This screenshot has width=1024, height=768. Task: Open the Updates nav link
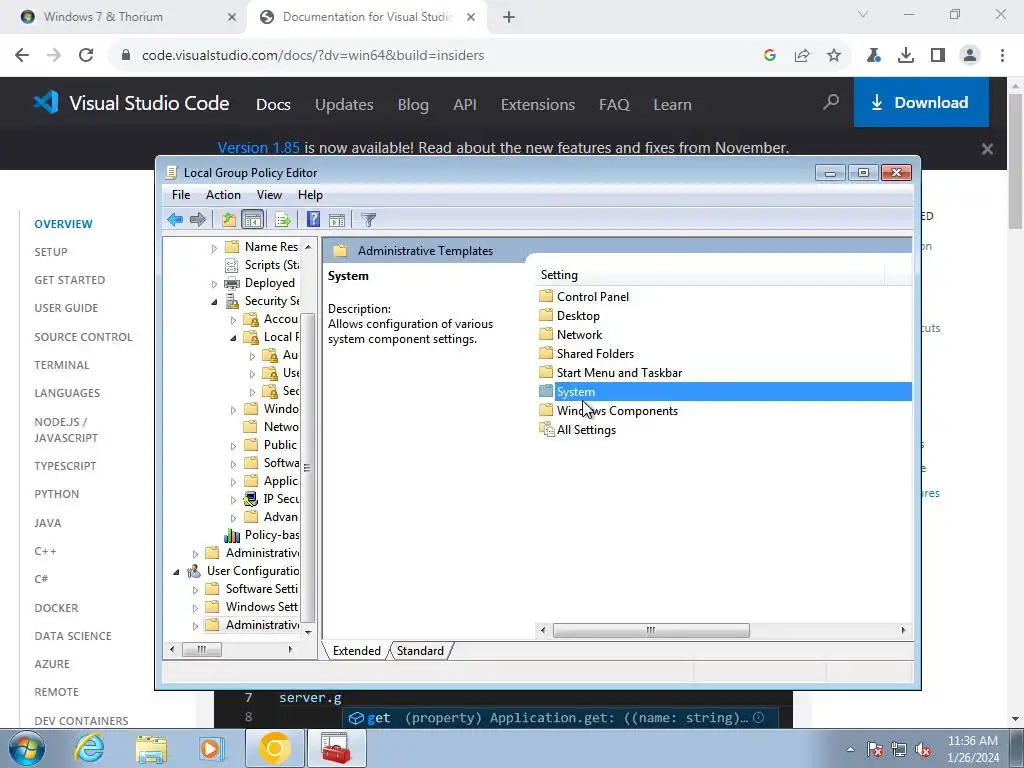(x=344, y=104)
